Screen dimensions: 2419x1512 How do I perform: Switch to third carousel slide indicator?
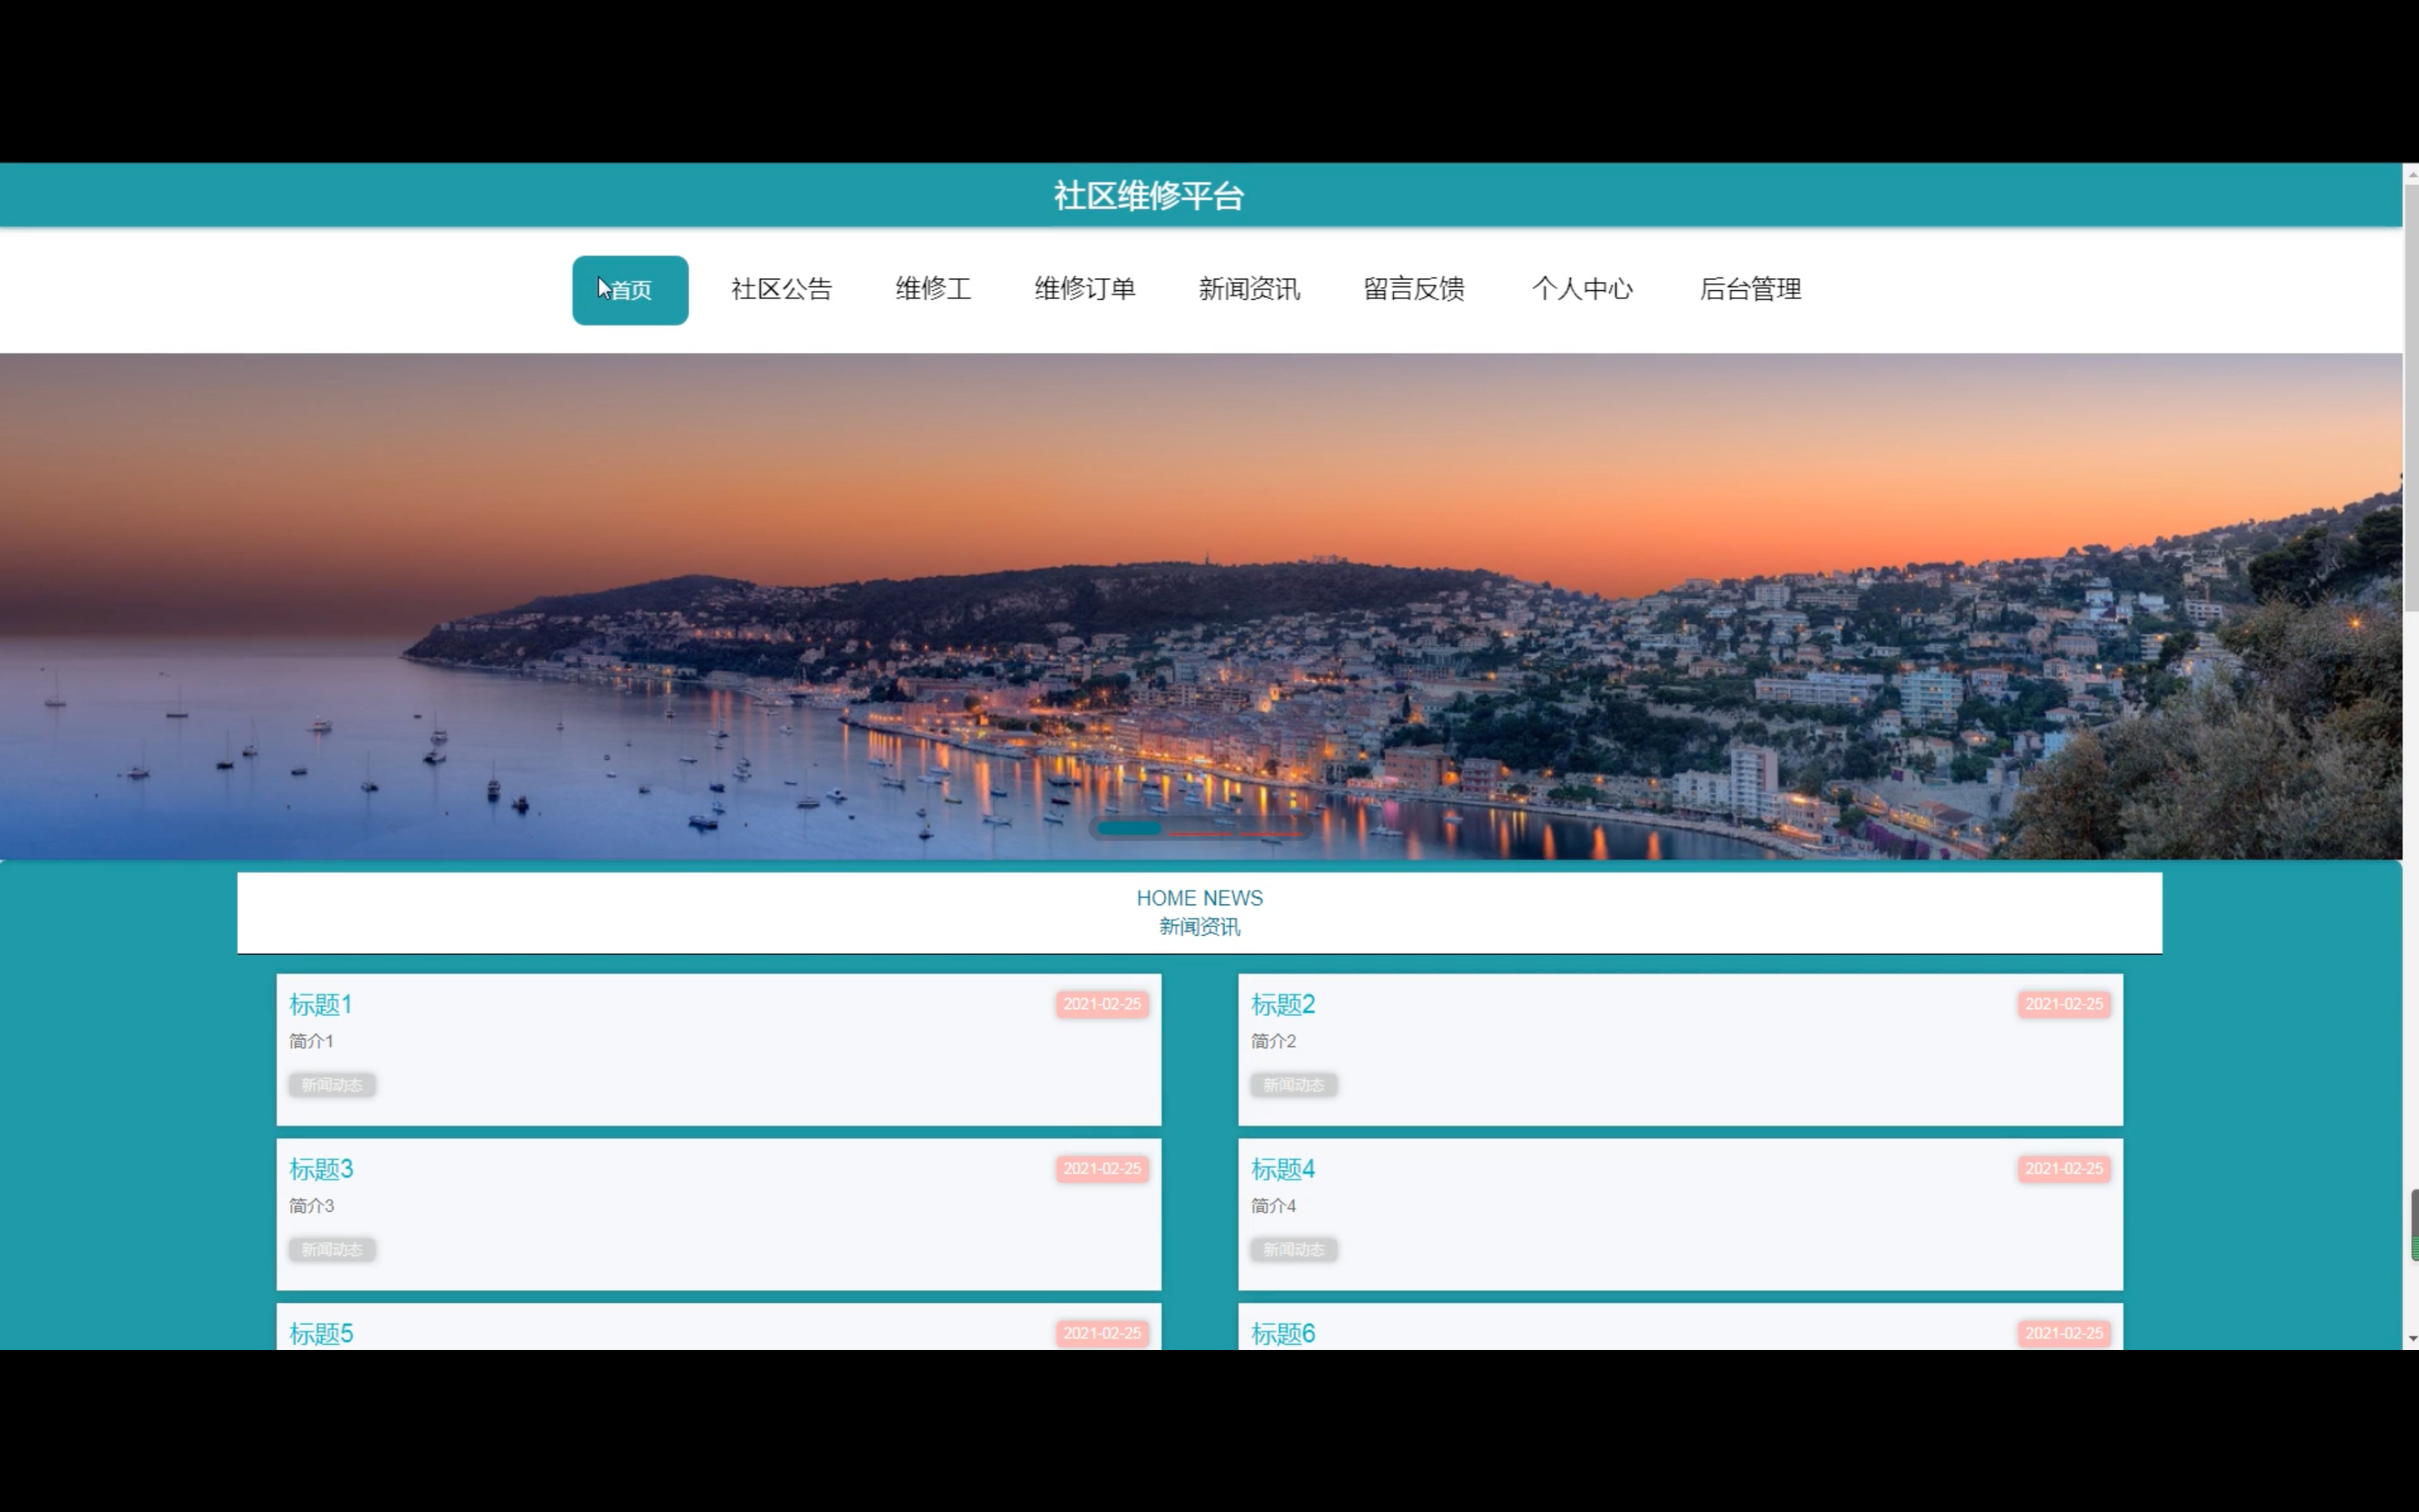click(1270, 831)
